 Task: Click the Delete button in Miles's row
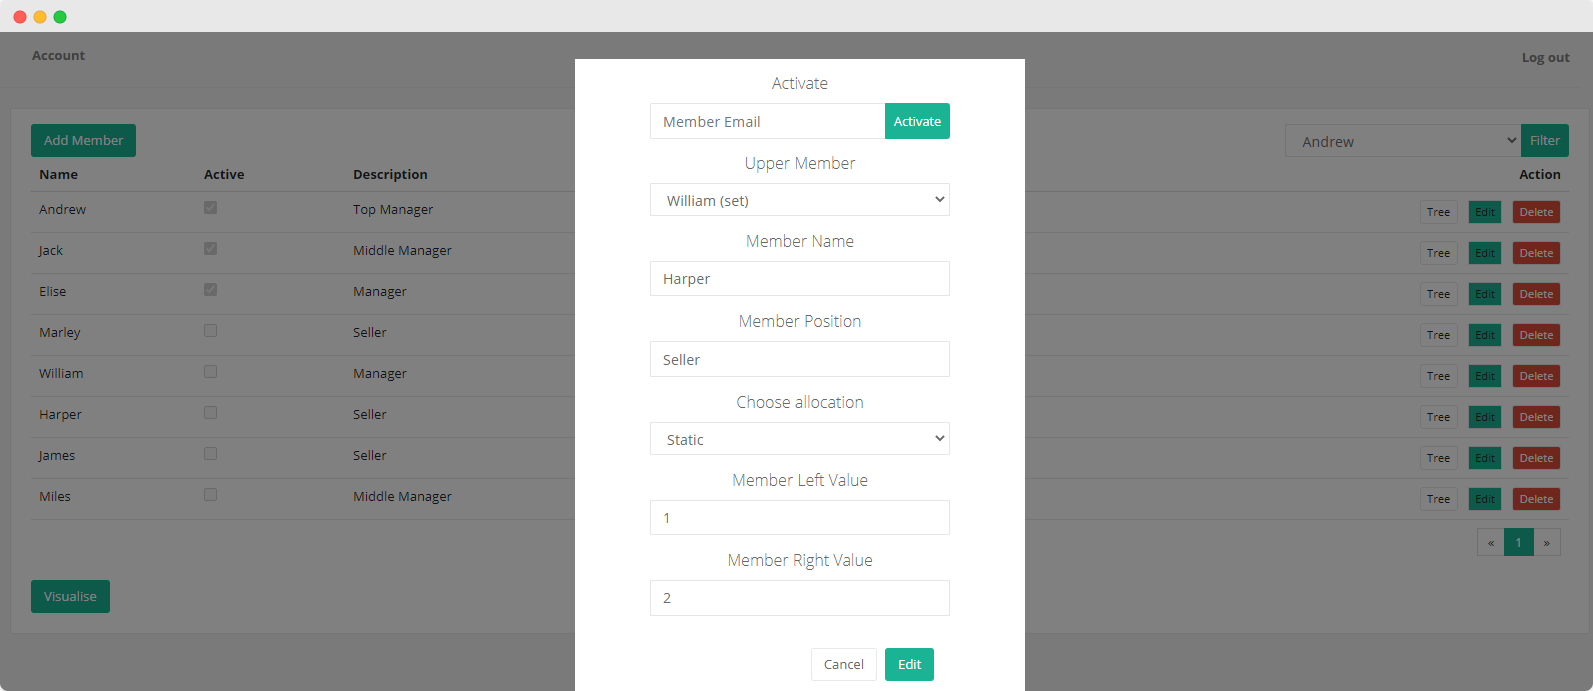click(1536, 499)
